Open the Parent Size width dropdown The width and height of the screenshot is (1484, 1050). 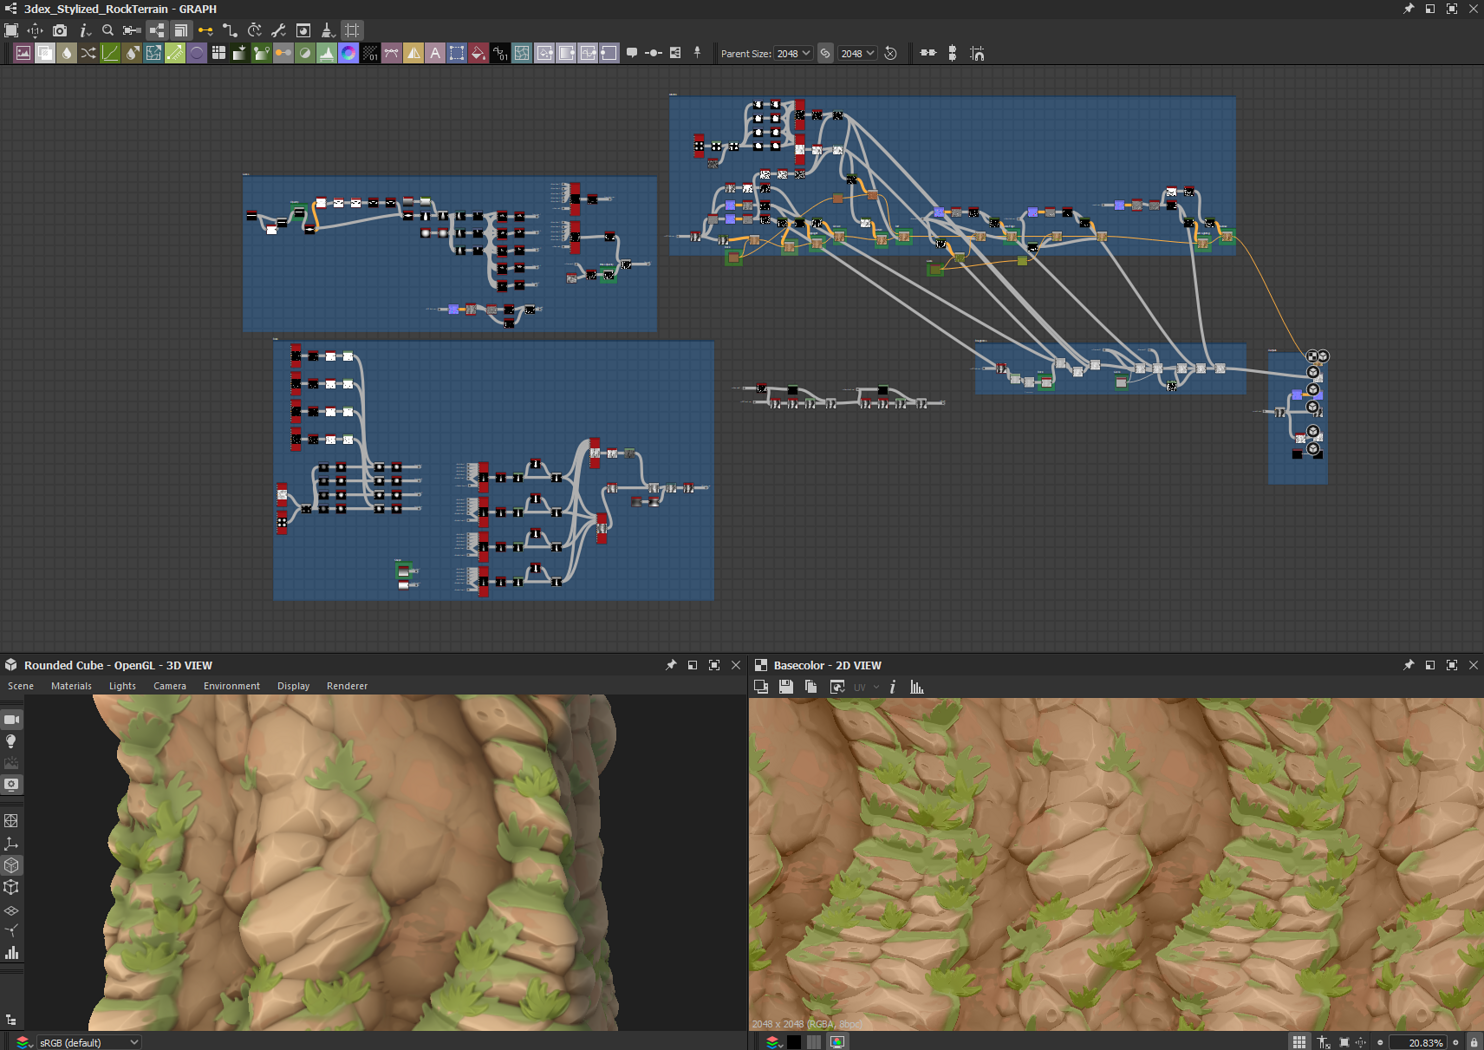tap(793, 54)
